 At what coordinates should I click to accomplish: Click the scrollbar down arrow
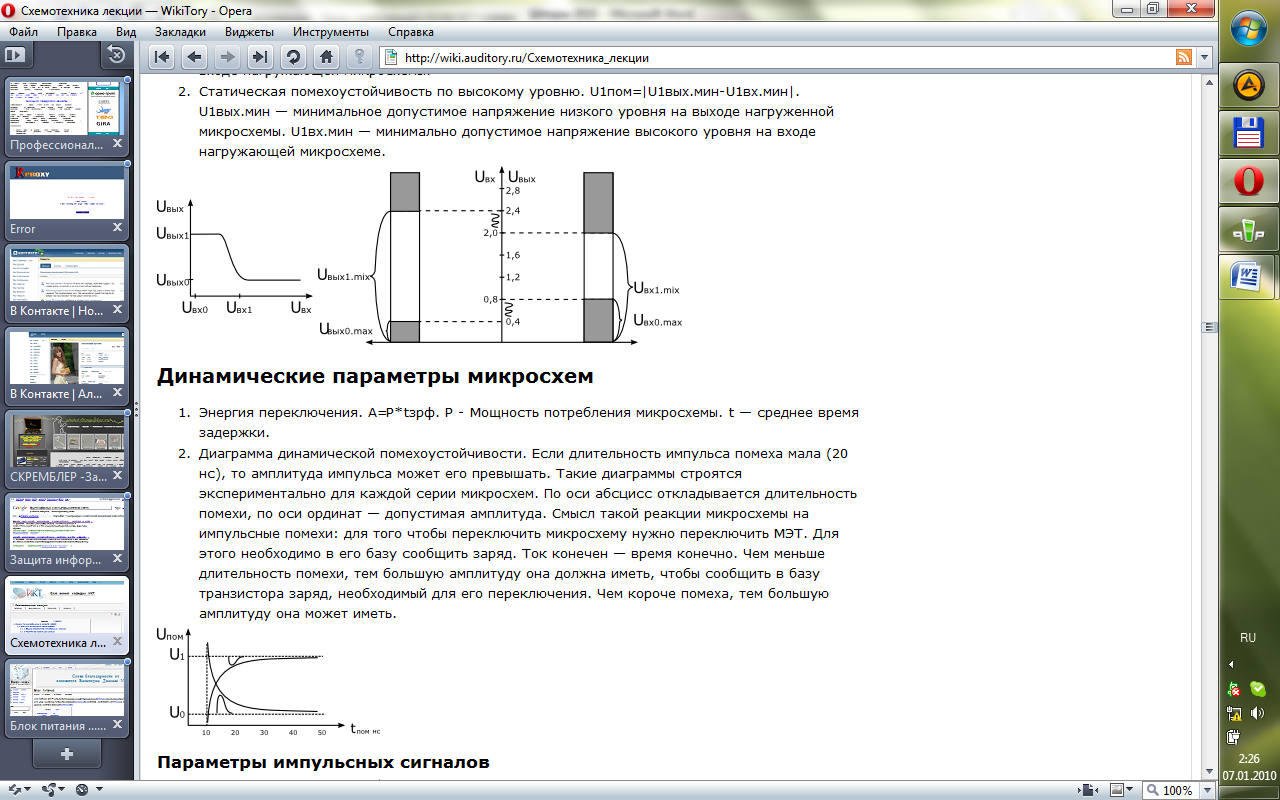[1208, 773]
